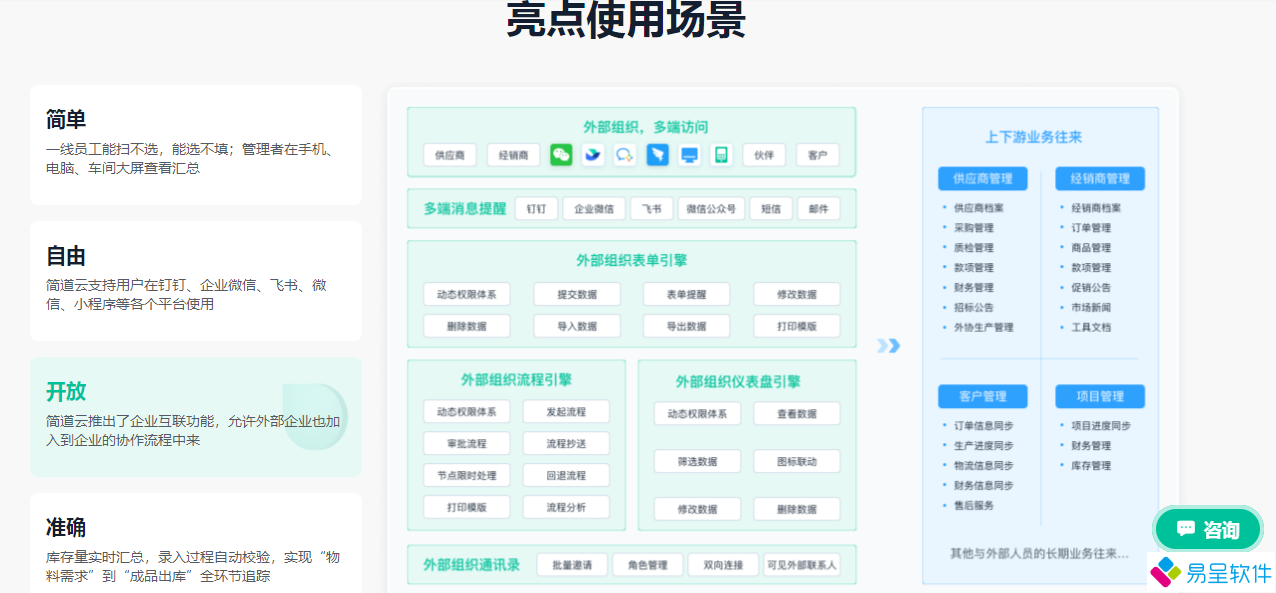Click 经销商档案 list item
This screenshot has height=593, width=1276.
pyautogui.click(x=1096, y=208)
